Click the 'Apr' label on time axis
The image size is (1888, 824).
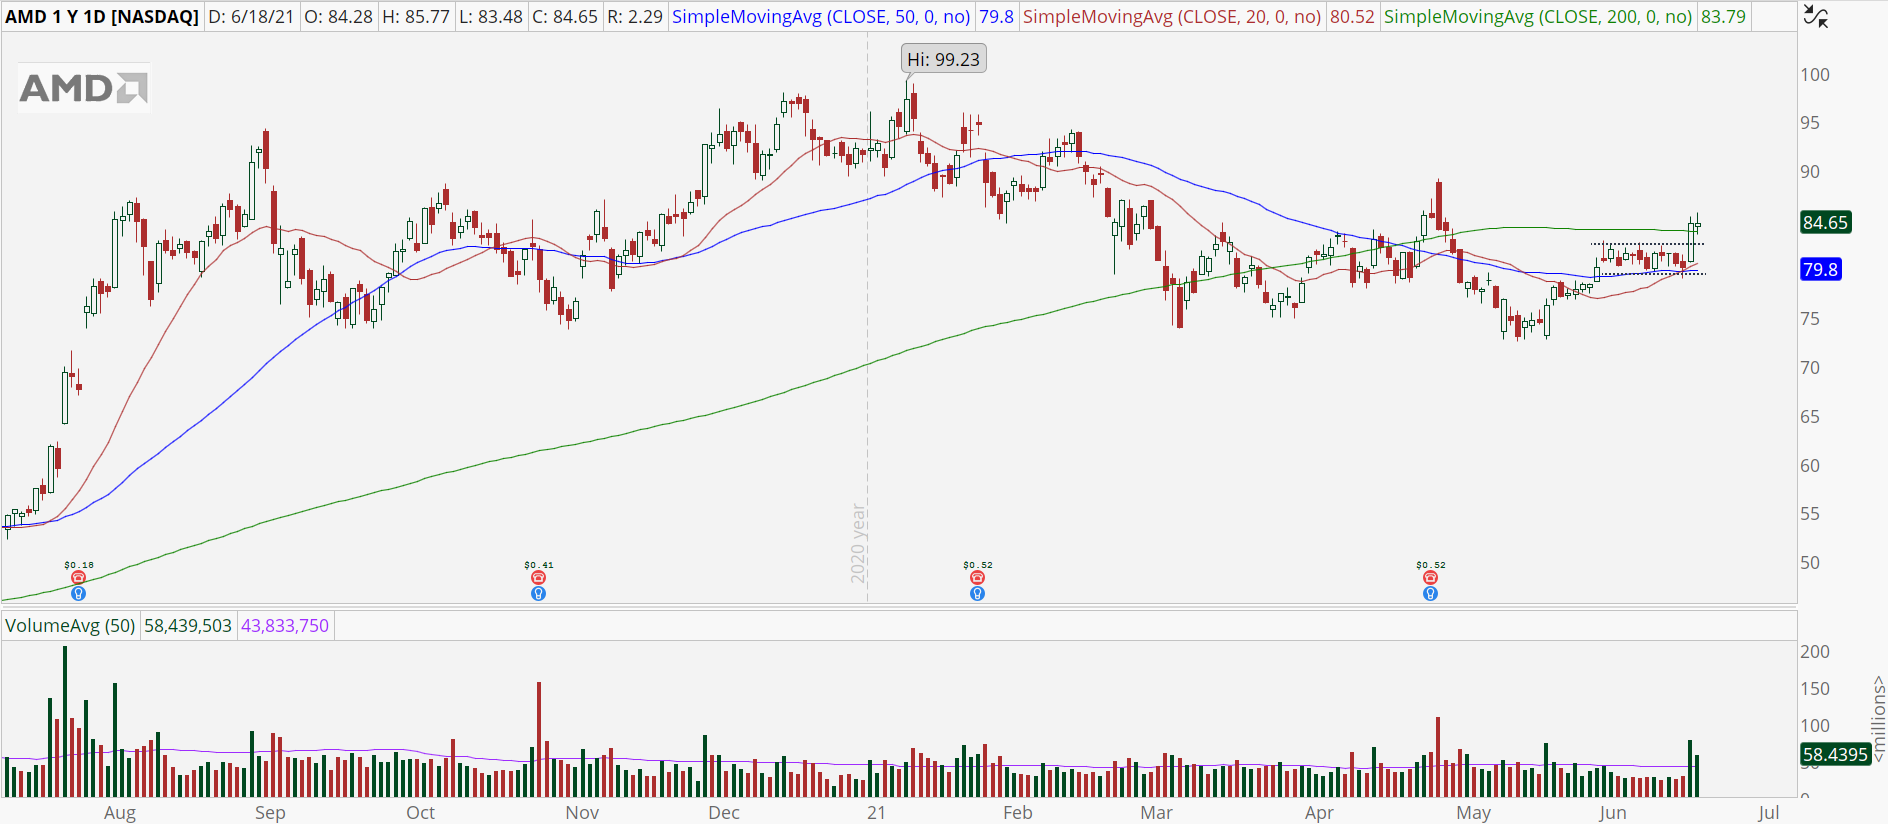tap(1319, 812)
